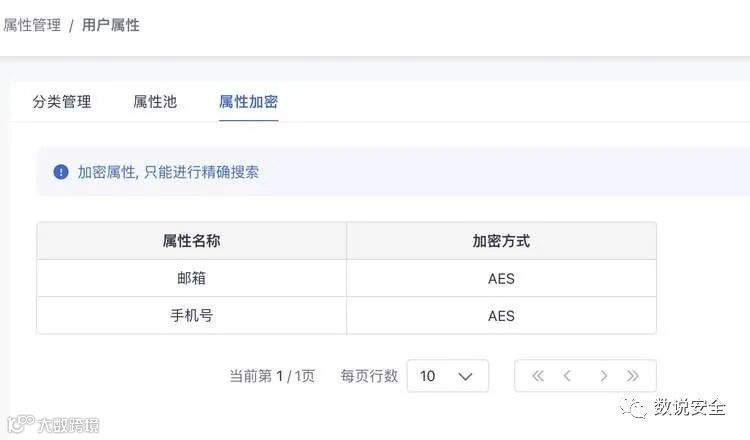Screen dimensions: 750x440
Task: Click the 大数跨境 logo icon
Action: (18, 424)
